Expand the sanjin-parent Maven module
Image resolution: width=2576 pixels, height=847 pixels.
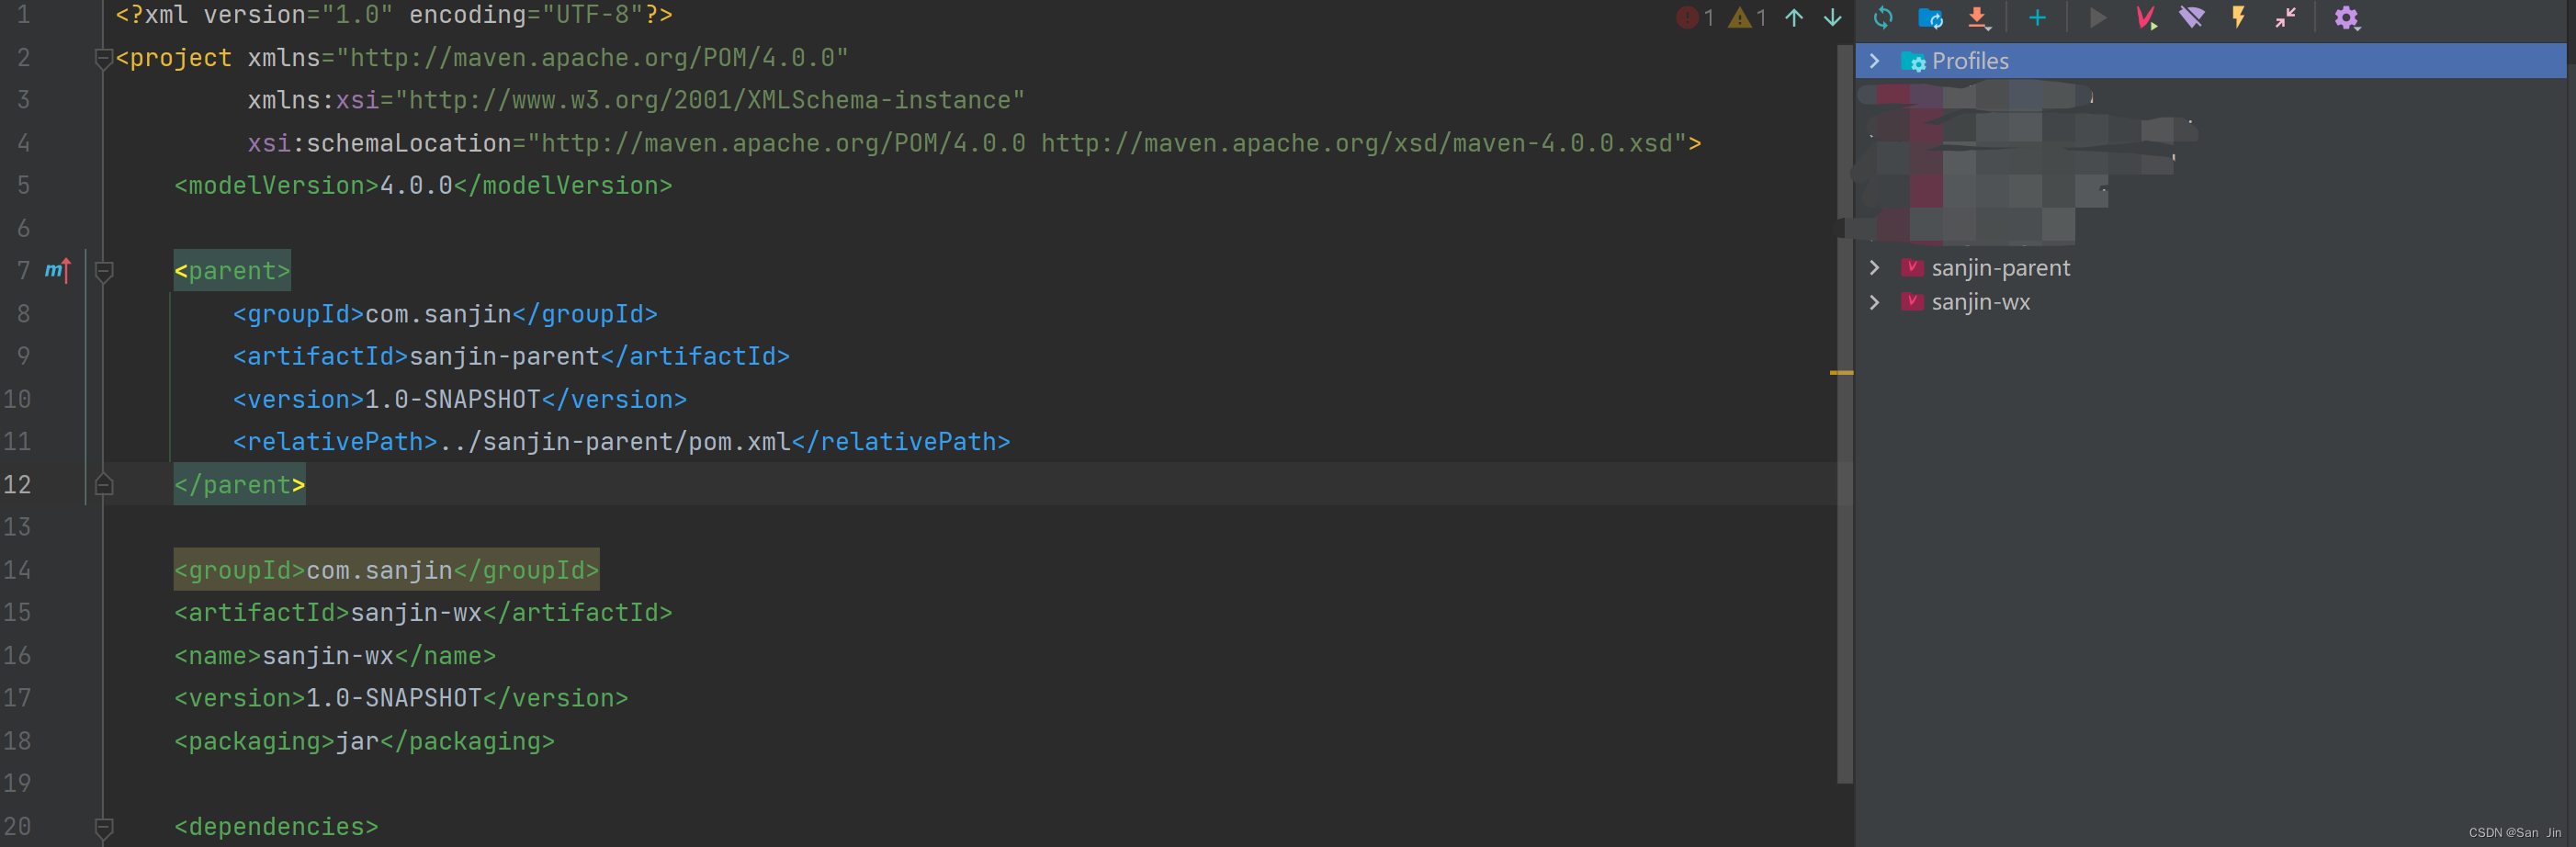pyautogui.click(x=1875, y=268)
